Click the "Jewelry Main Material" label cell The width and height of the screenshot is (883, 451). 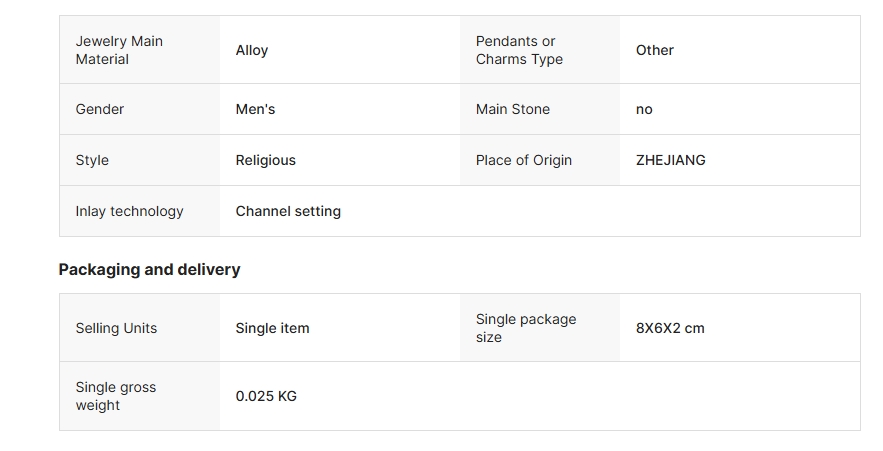[x=119, y=50]
